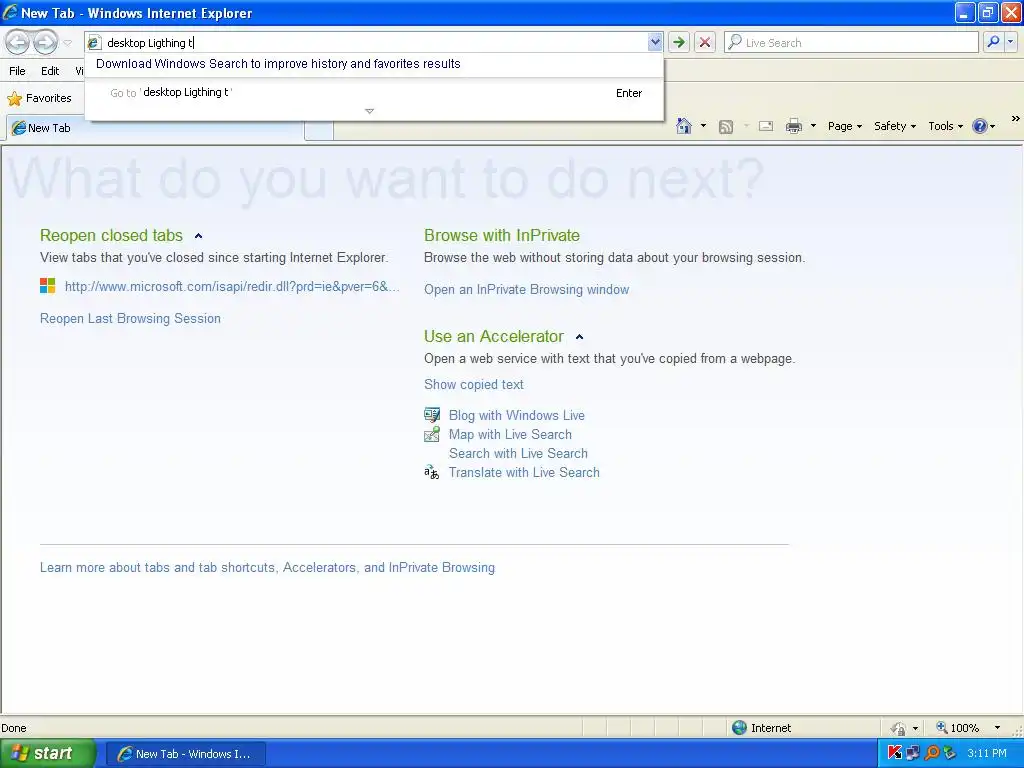Screen dimensions: 1024x768
Task: Click the Browse with InPrivate heading
Action: click(x=502, y=235)
